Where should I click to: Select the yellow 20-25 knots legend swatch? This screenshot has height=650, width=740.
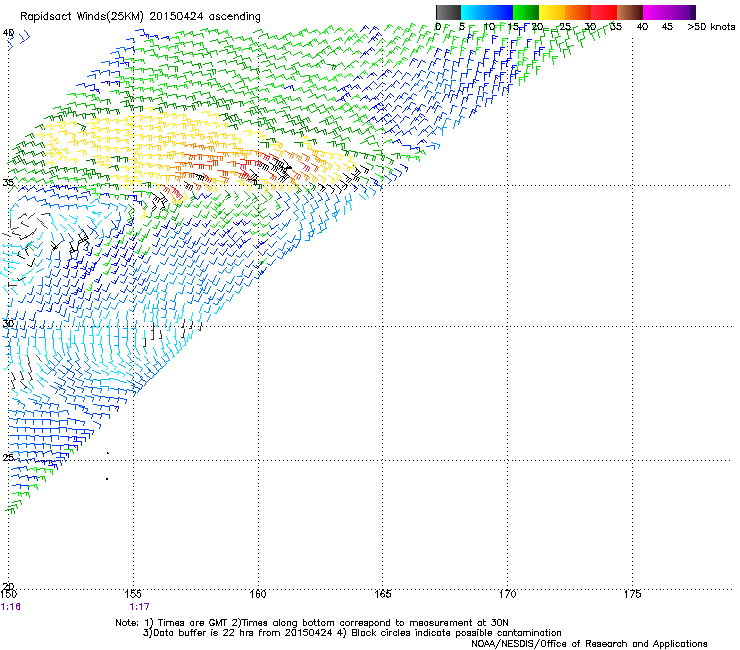coord(552,12)
